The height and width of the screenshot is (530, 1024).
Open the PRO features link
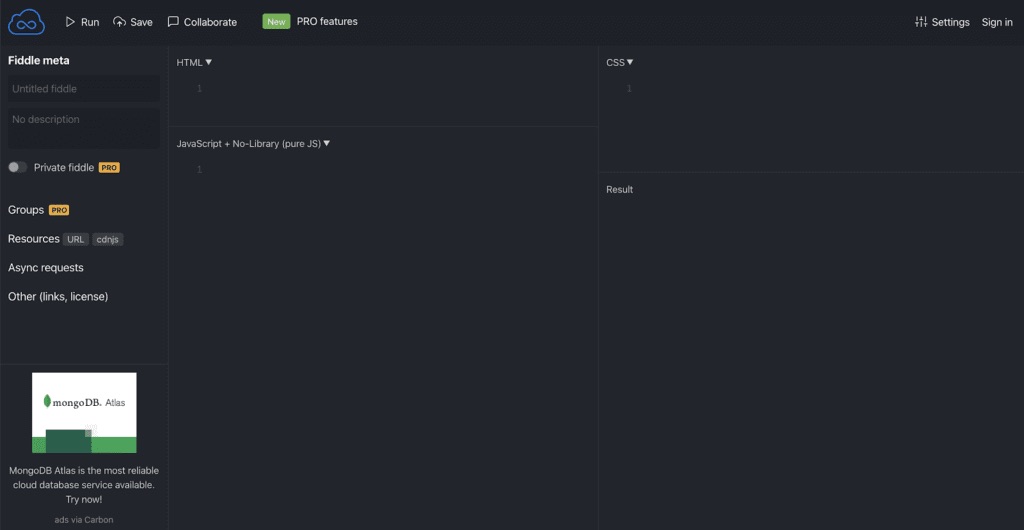tap(327, 21)
